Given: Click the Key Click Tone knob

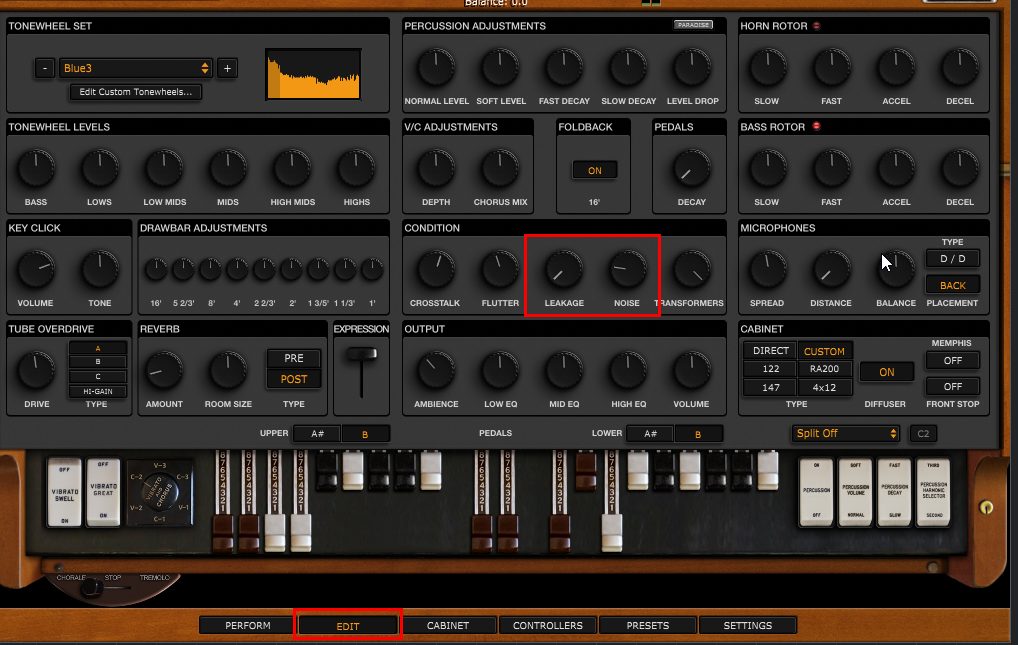Looking at the screenshot, I should pos(100,270).
